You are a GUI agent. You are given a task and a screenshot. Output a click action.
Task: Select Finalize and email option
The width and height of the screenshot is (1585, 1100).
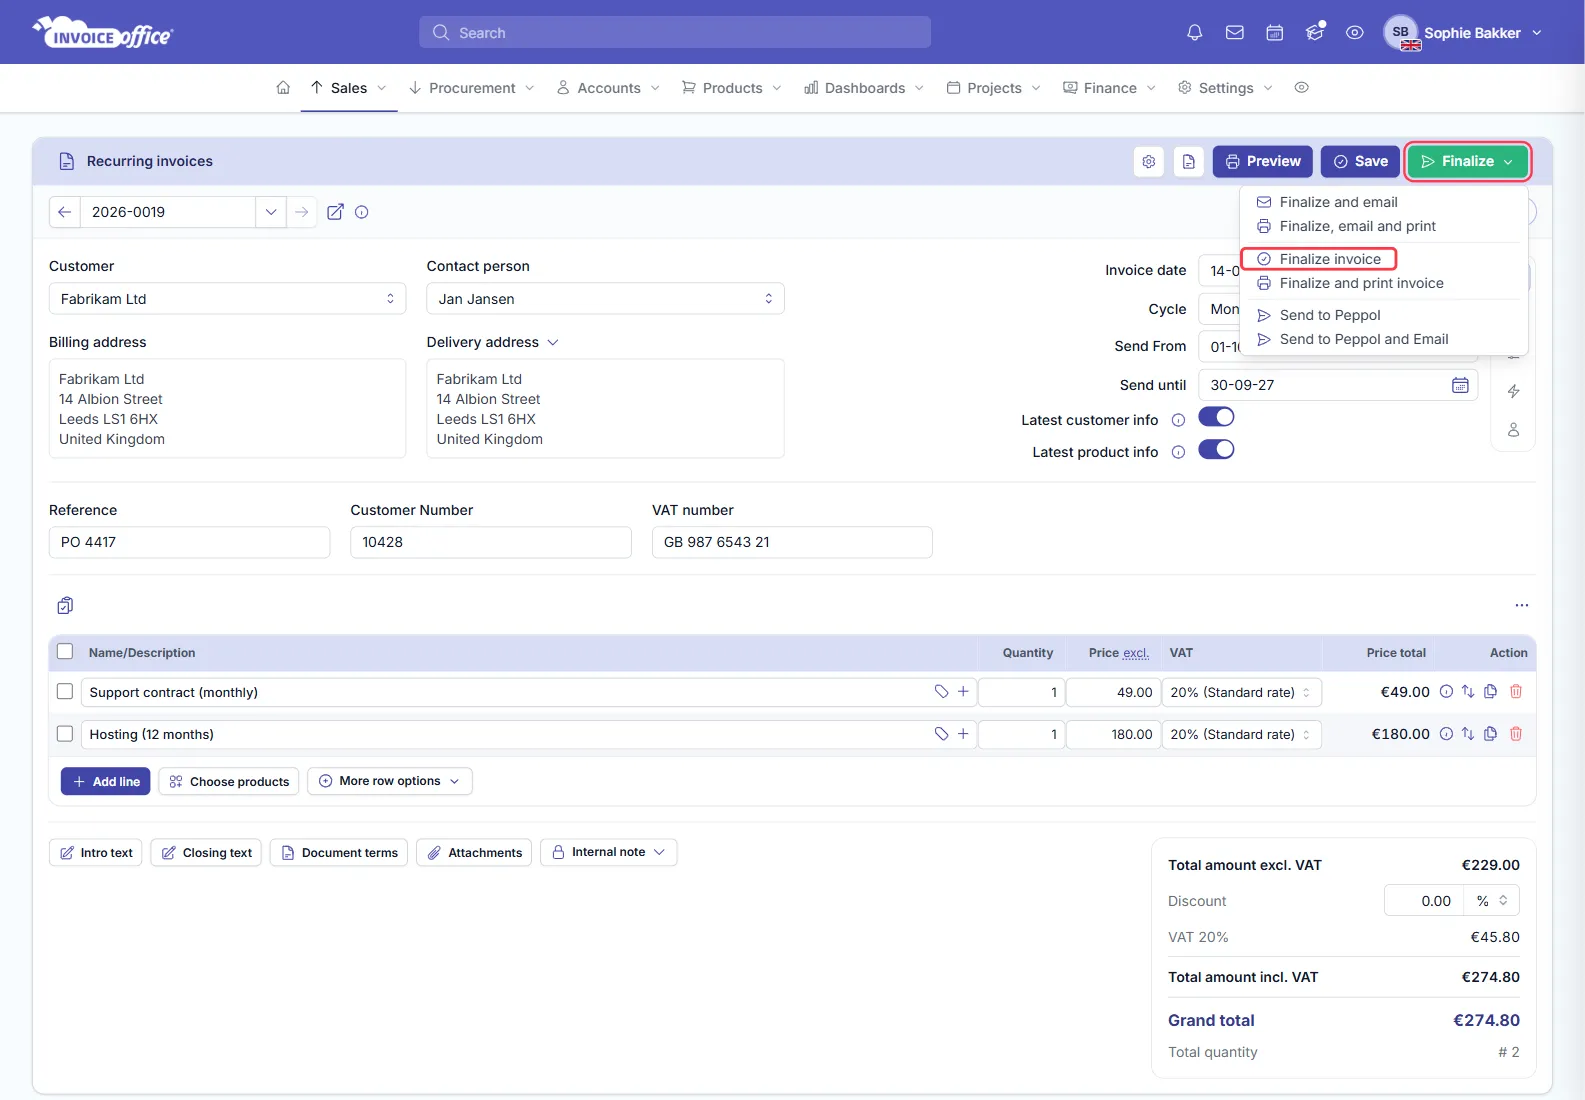pos(1338,202)
